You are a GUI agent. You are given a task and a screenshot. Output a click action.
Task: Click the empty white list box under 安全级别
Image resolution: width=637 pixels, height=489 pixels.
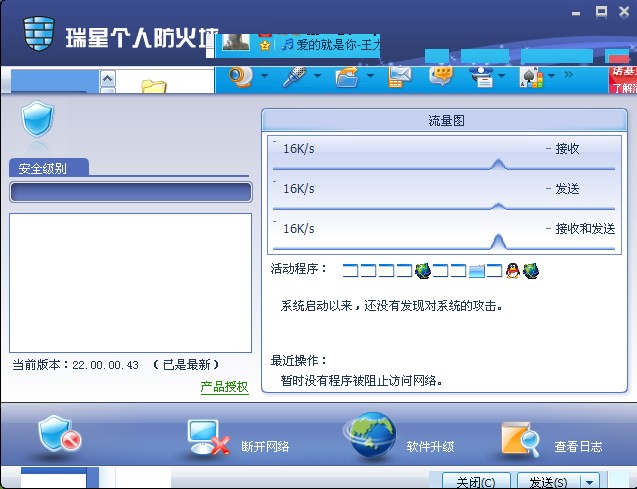(x=130, y=283)
